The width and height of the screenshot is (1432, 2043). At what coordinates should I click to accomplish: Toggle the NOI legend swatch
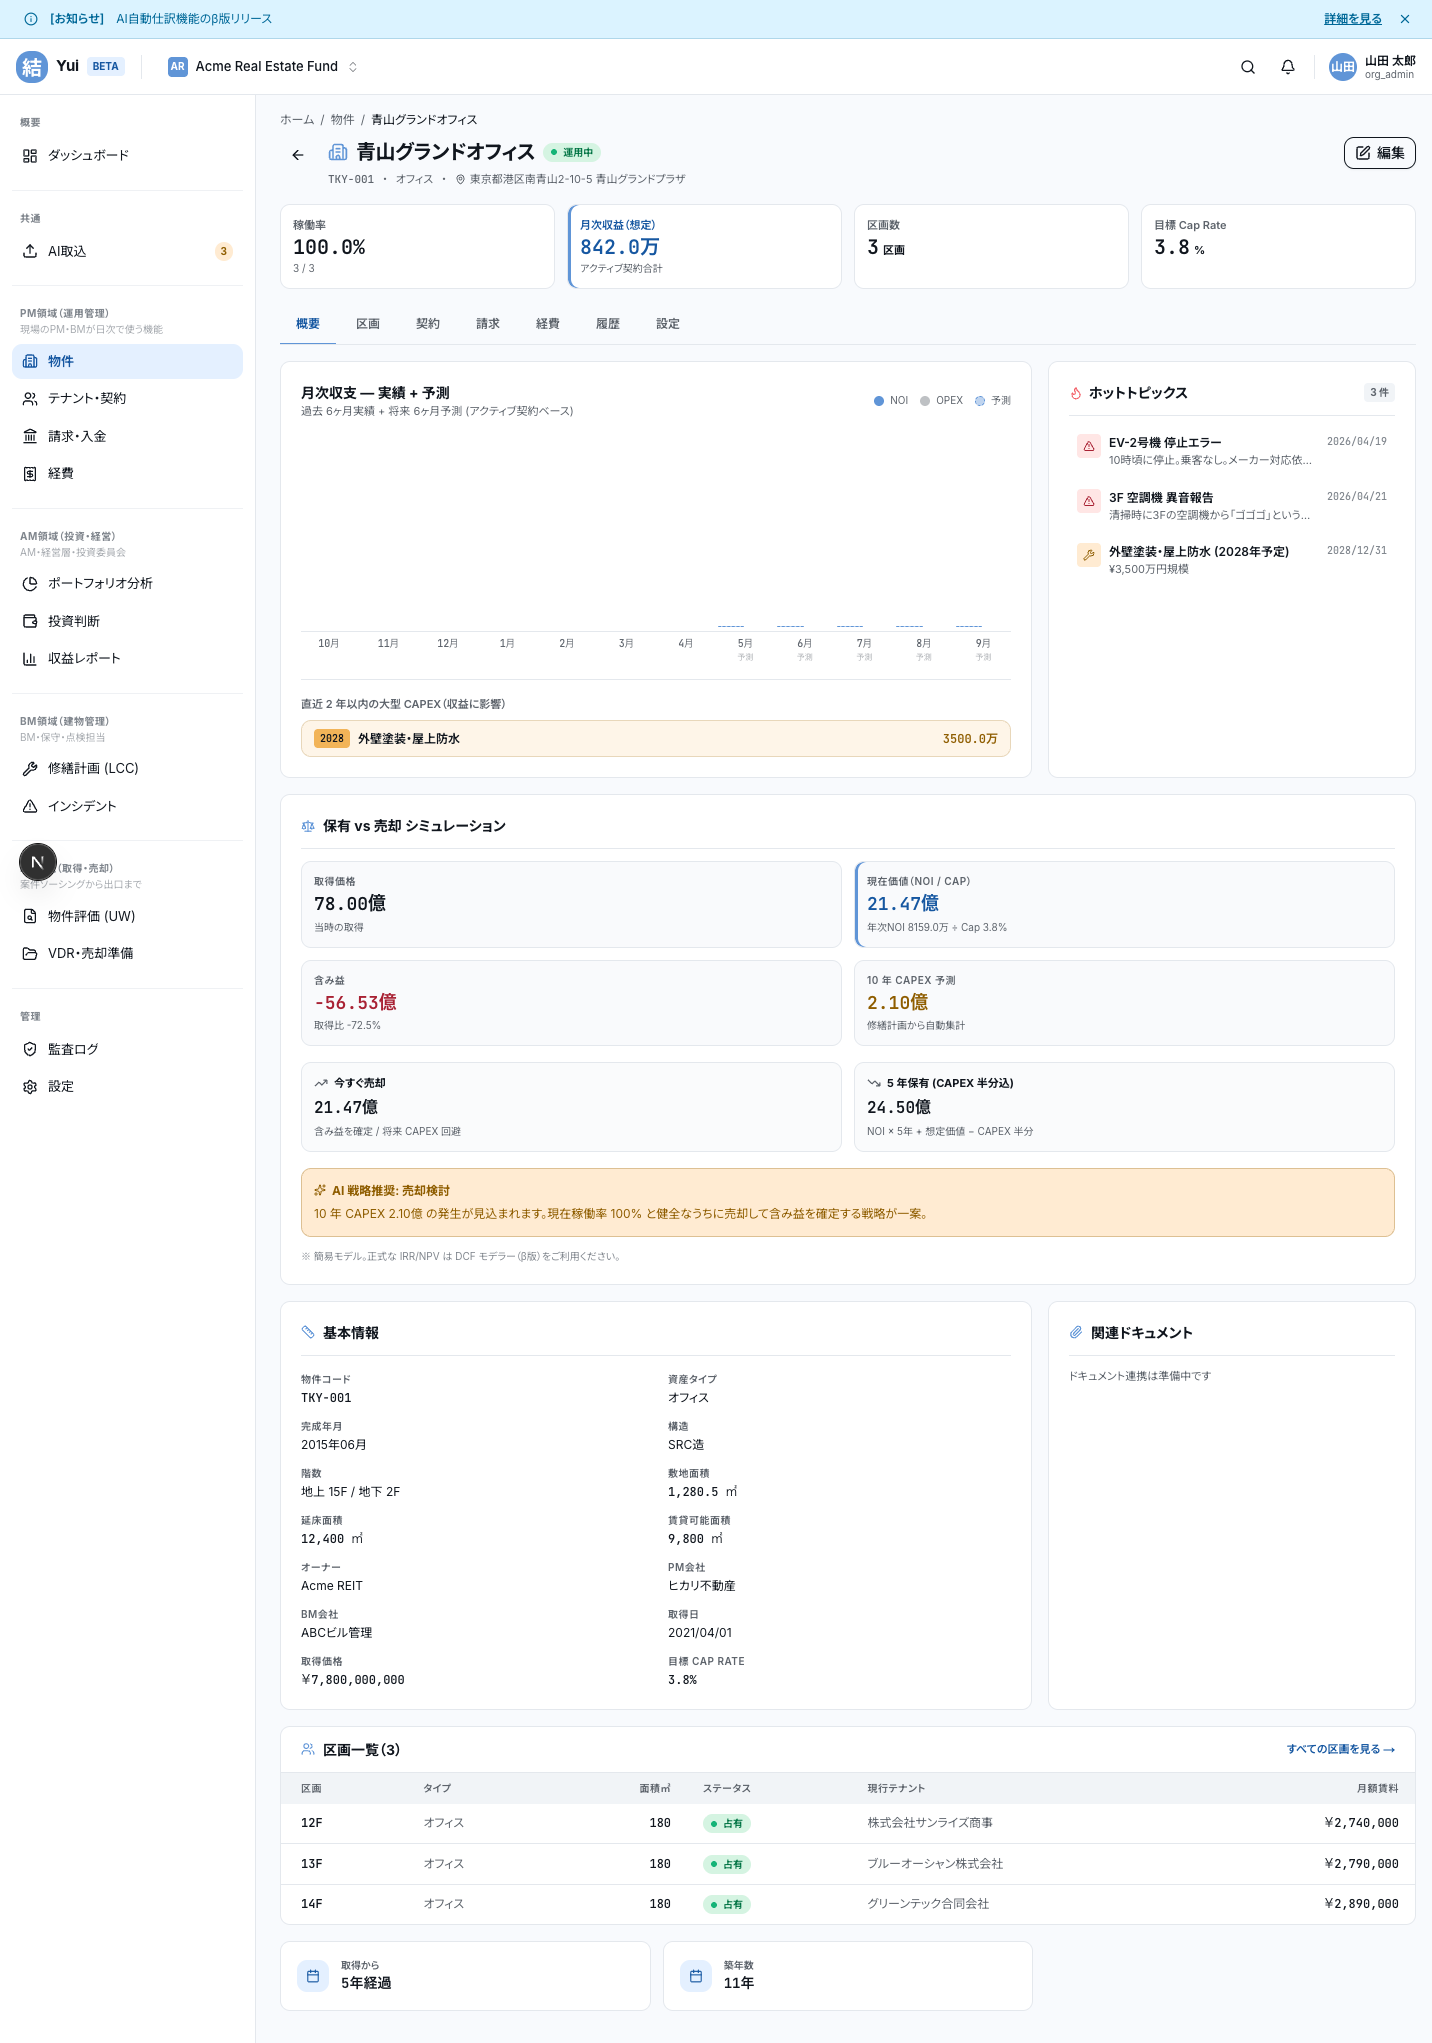pos(879,401)
